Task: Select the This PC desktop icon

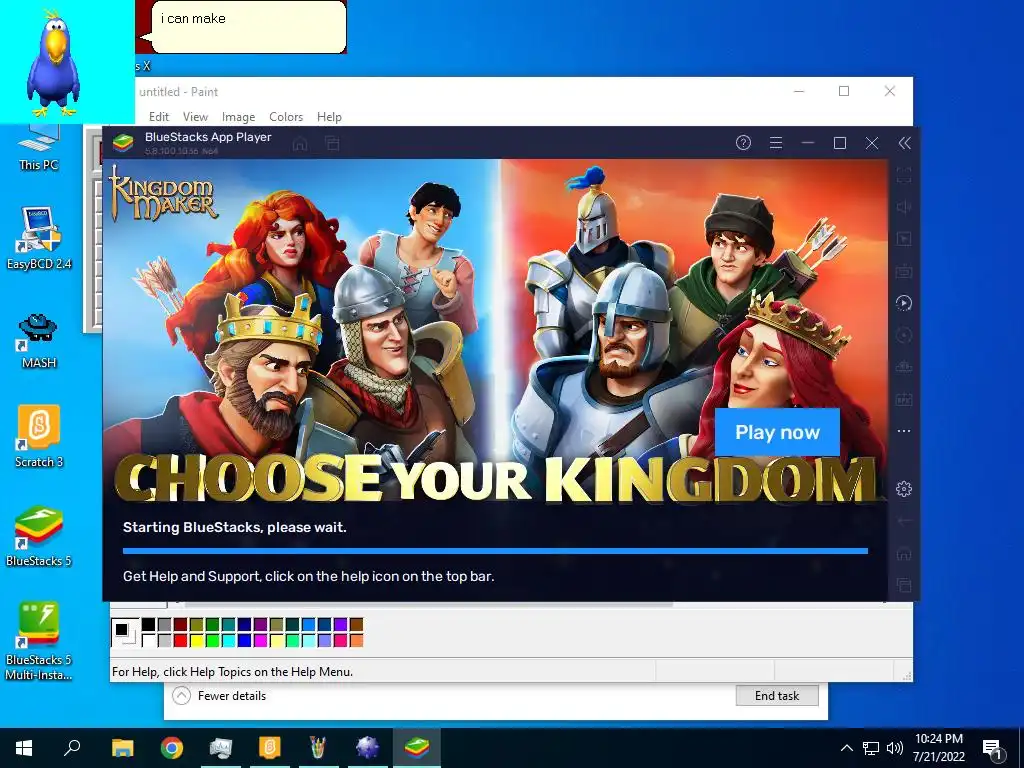Action: click(39, 149)
